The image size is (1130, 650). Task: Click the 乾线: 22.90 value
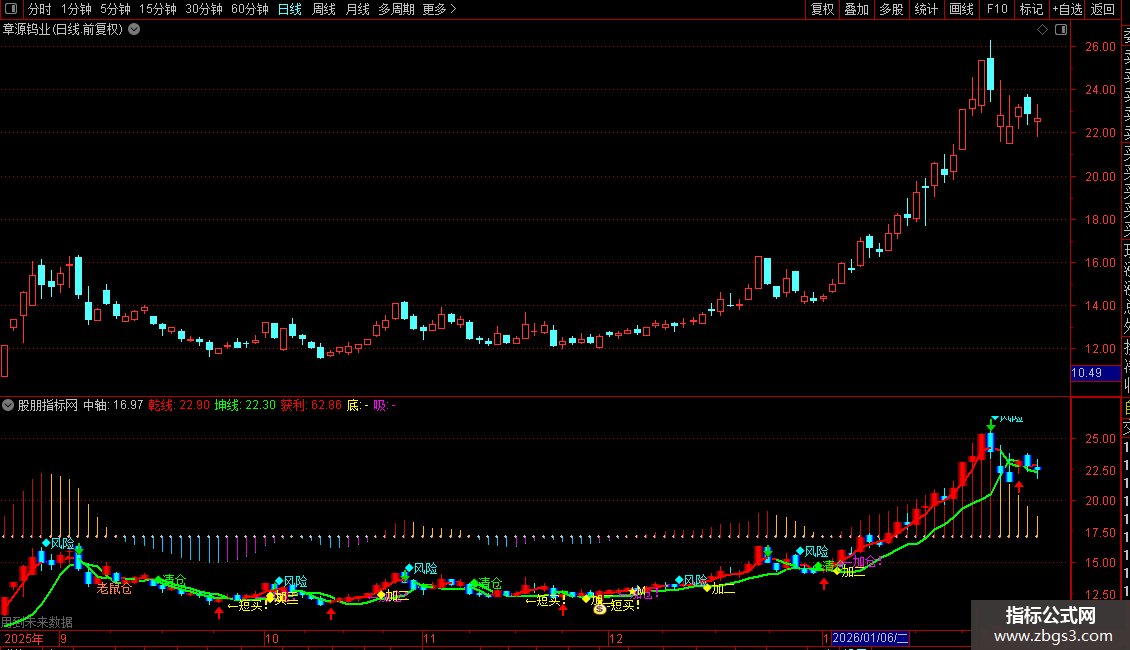tap(179, 405)
